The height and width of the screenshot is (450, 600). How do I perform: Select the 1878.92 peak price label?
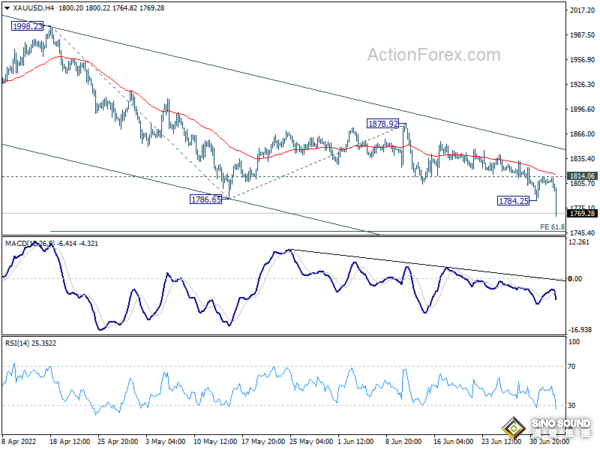point(384,124)
